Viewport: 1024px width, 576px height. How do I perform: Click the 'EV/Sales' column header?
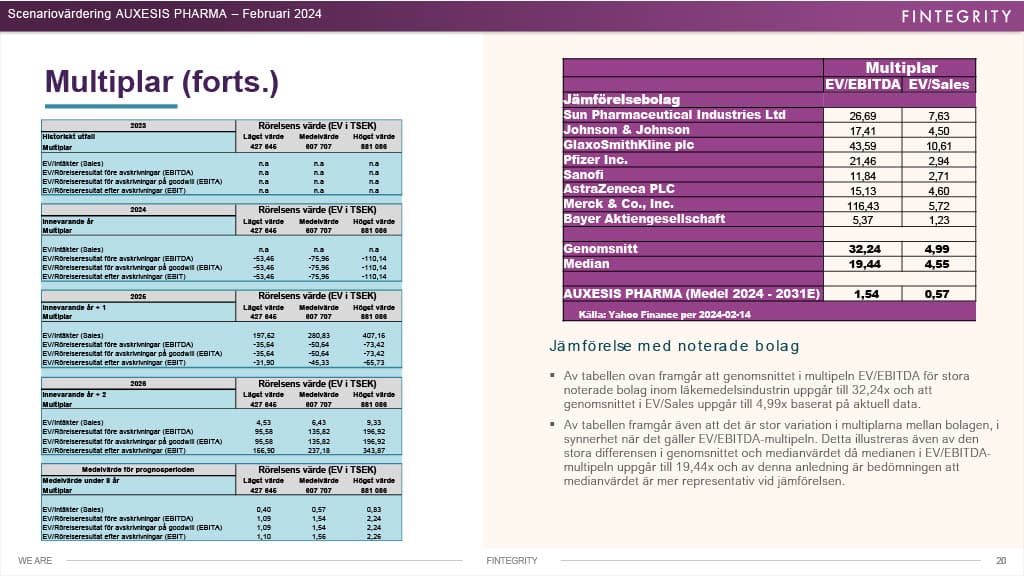coord(938,84)
